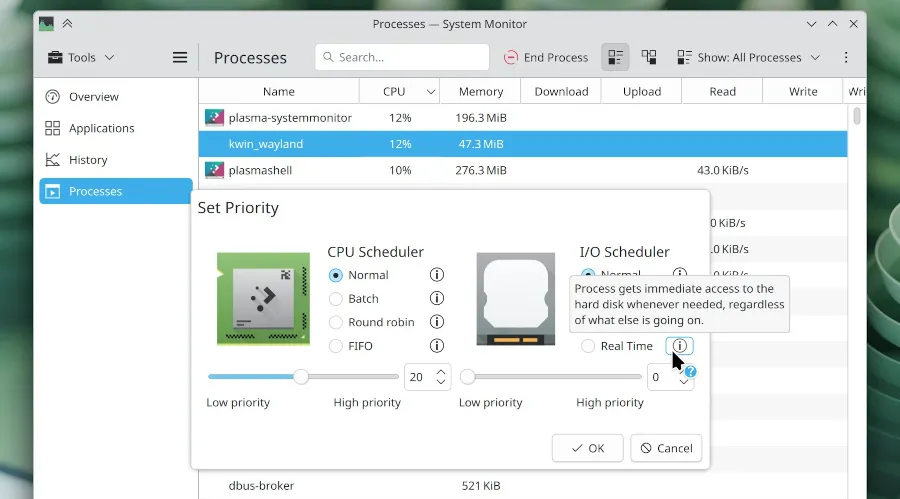This screenshot has height=499, width=900.
Task: Click the CPU priority slider handle
Action: tap(300, 377)
